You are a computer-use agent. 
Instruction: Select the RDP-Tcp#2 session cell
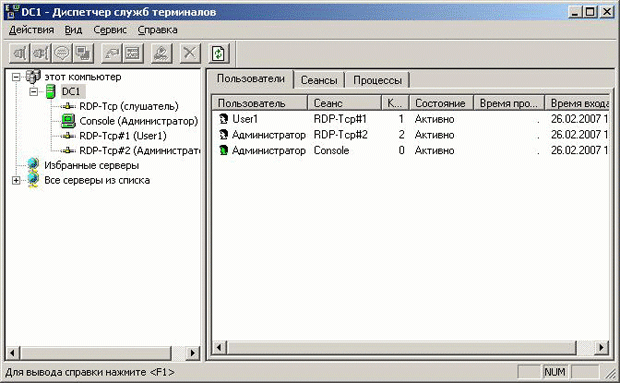[340, 135]
